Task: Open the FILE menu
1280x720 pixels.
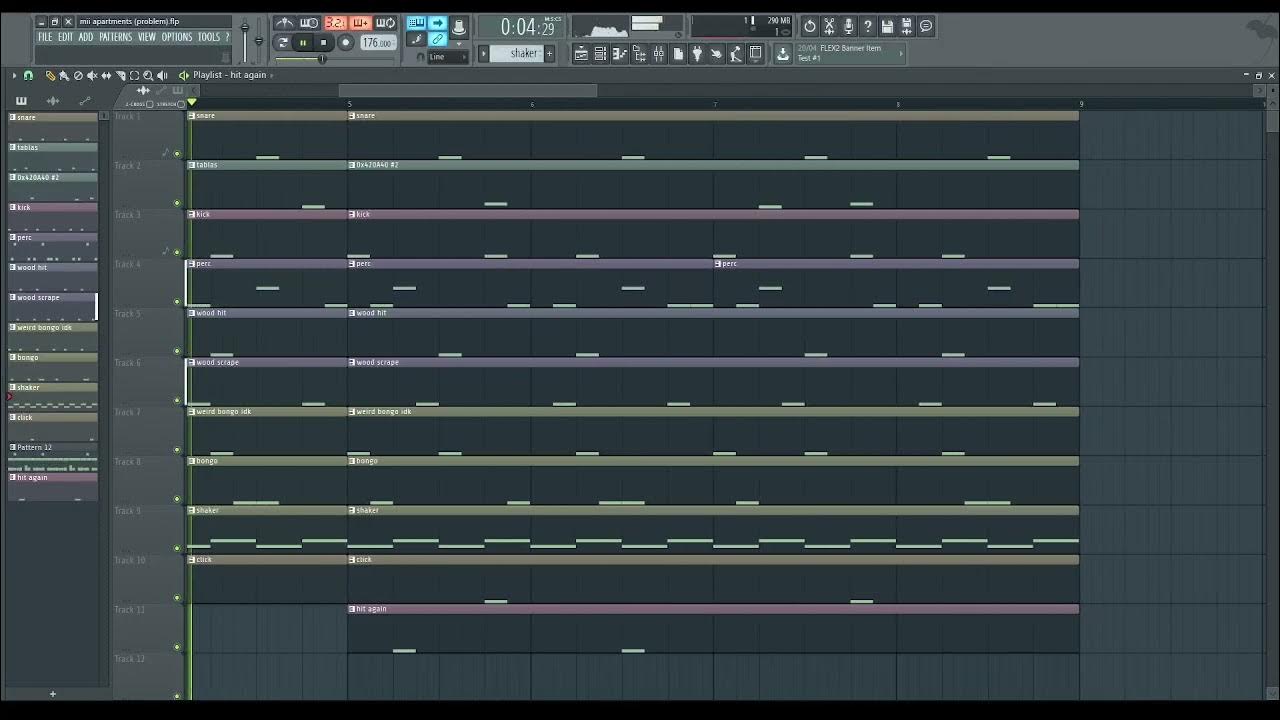Action: pyautogui.click(x=45, y=37)
